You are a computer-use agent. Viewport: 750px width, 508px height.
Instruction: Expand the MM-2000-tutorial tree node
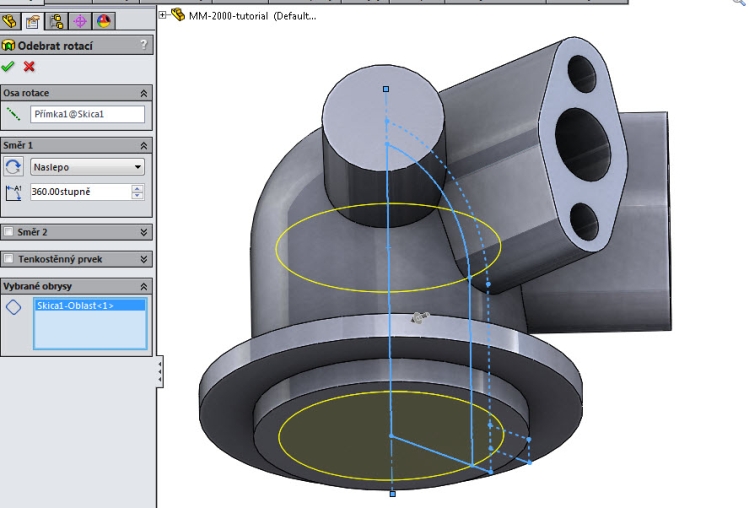(164, 15)
